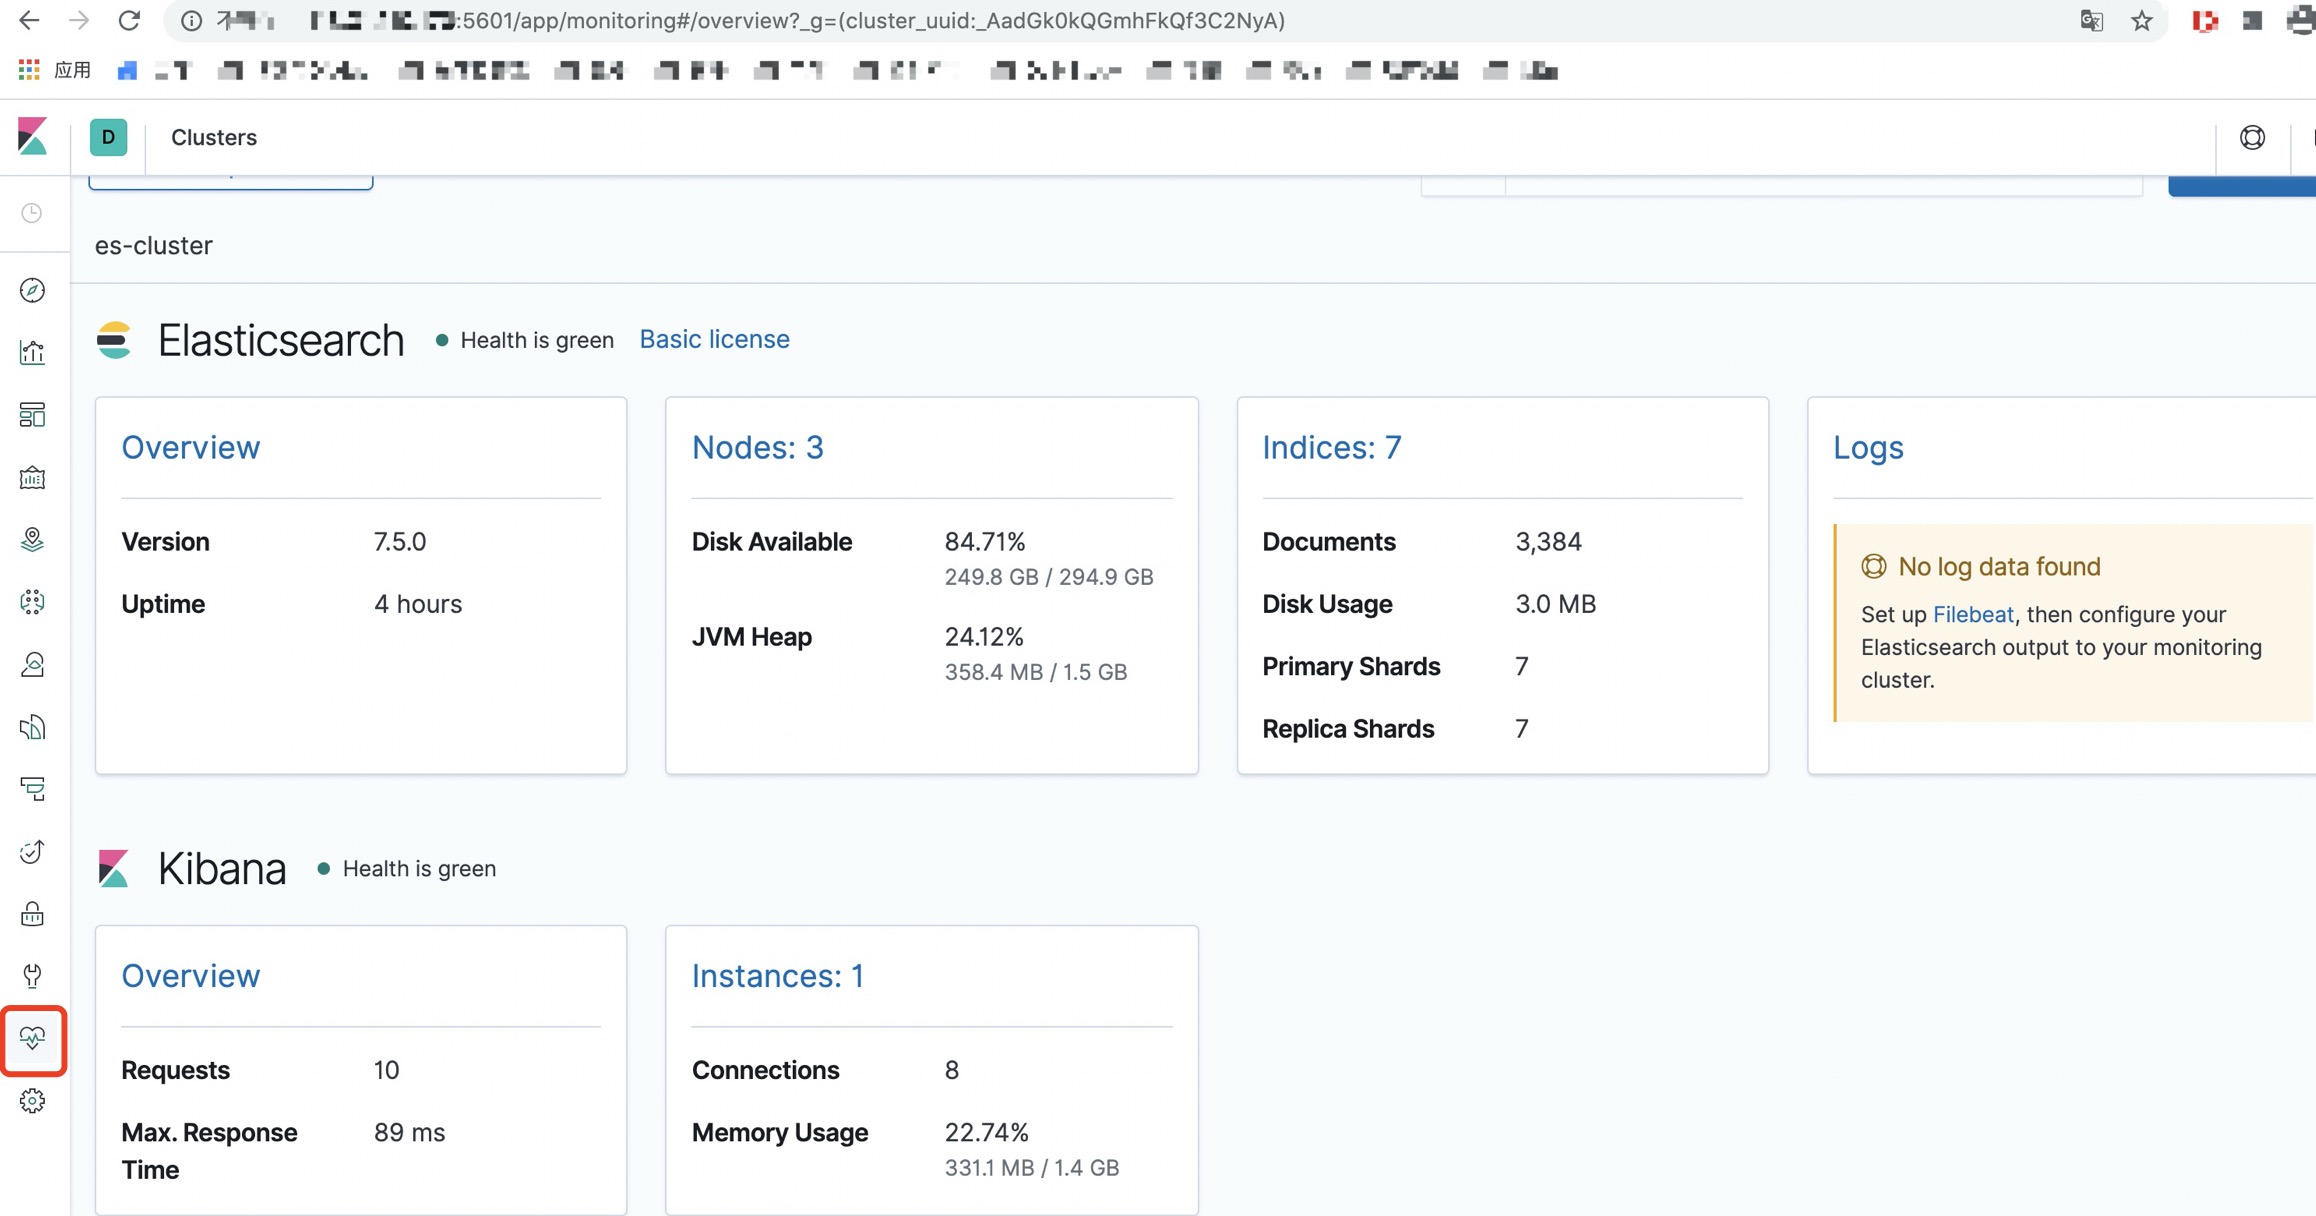This screenshot has height=1216, width=2316.
Task: Click the Kibana logo home icon
Action: (32, 137)
